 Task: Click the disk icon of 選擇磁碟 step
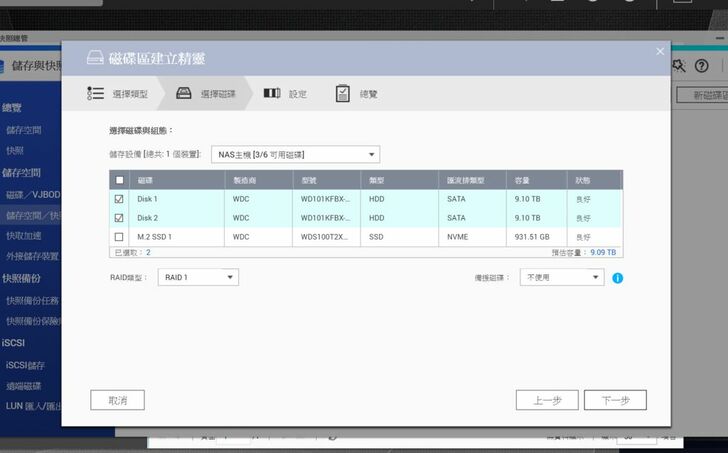pos(184,93)
